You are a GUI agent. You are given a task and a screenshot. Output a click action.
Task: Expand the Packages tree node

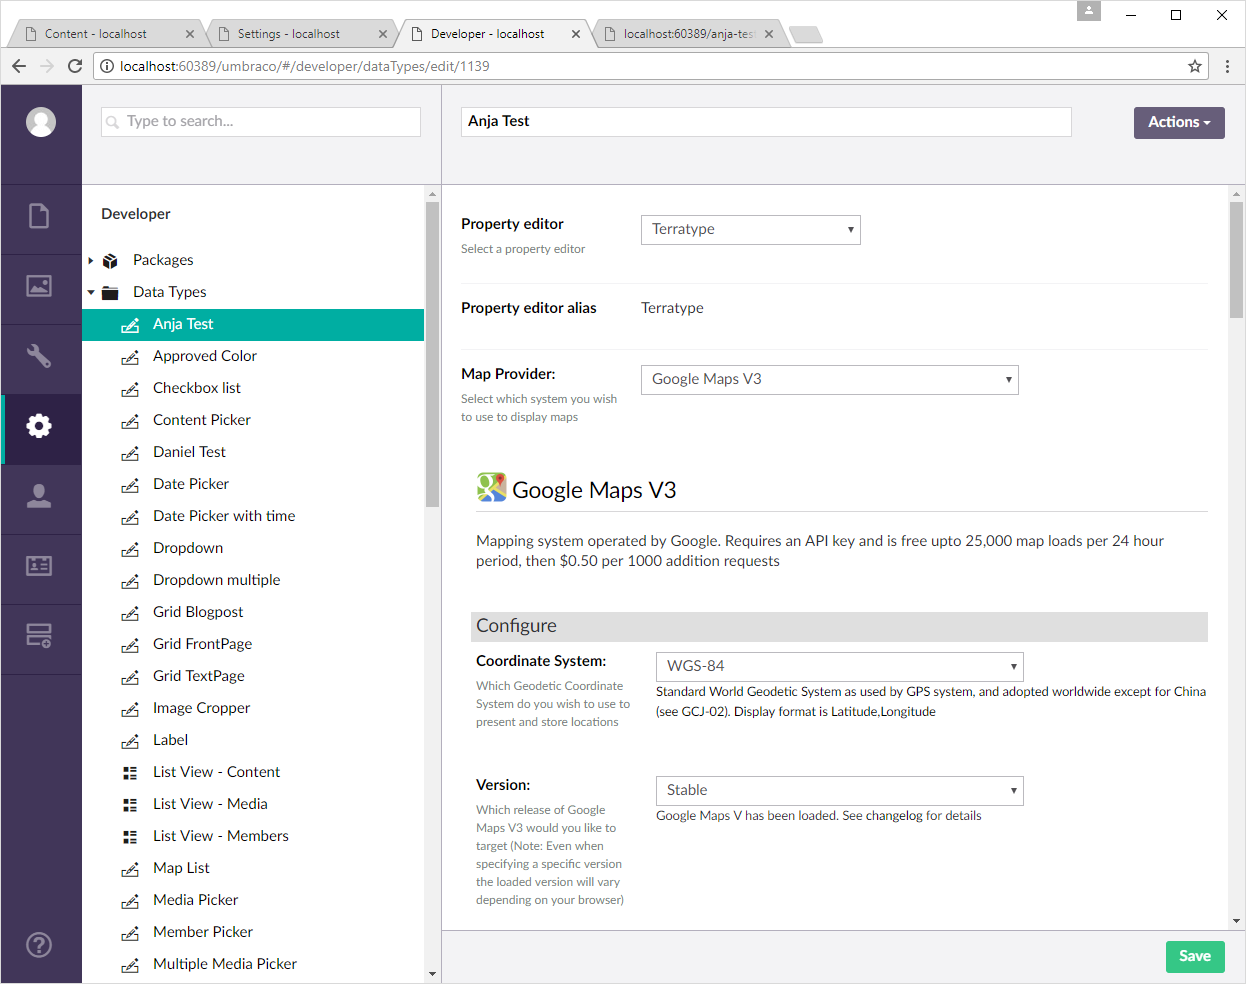pyautogui.click(x=90, y=261)
